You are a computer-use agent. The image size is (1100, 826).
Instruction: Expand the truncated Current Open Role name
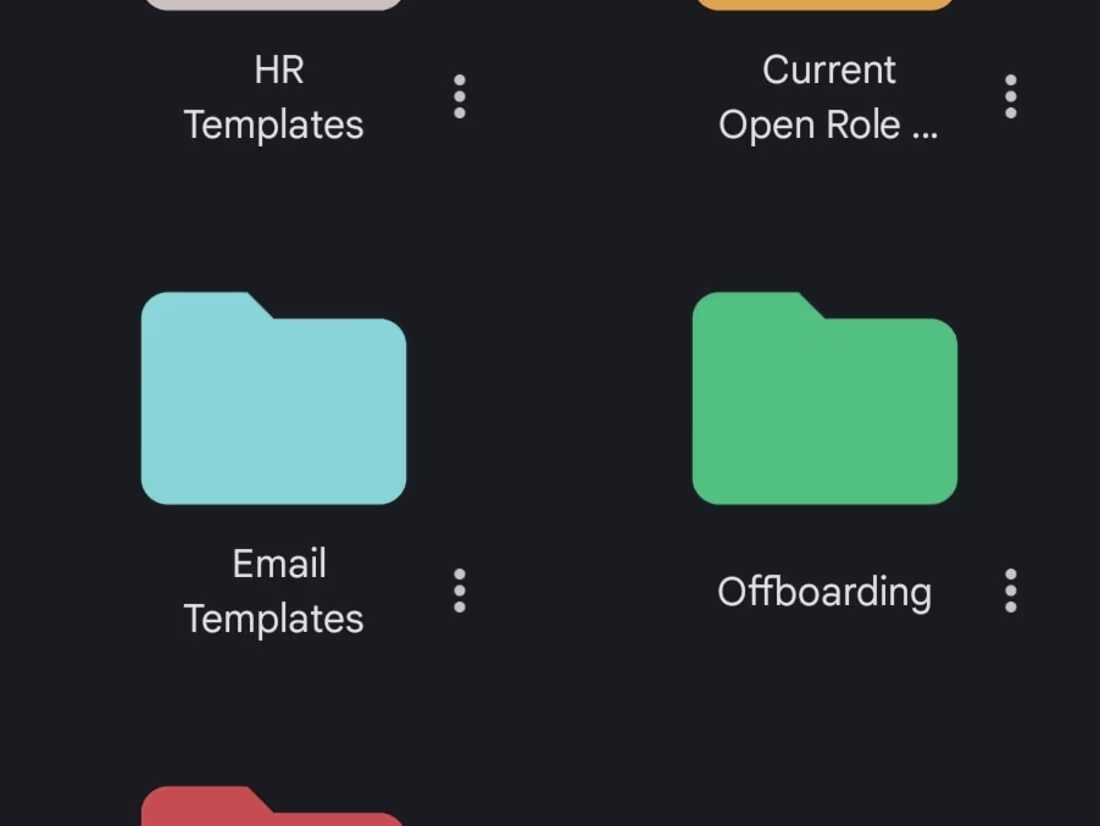pyautogui.click(x=830, y=97)
